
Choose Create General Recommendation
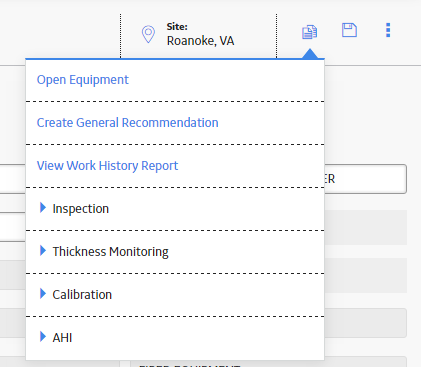point(127,123)
